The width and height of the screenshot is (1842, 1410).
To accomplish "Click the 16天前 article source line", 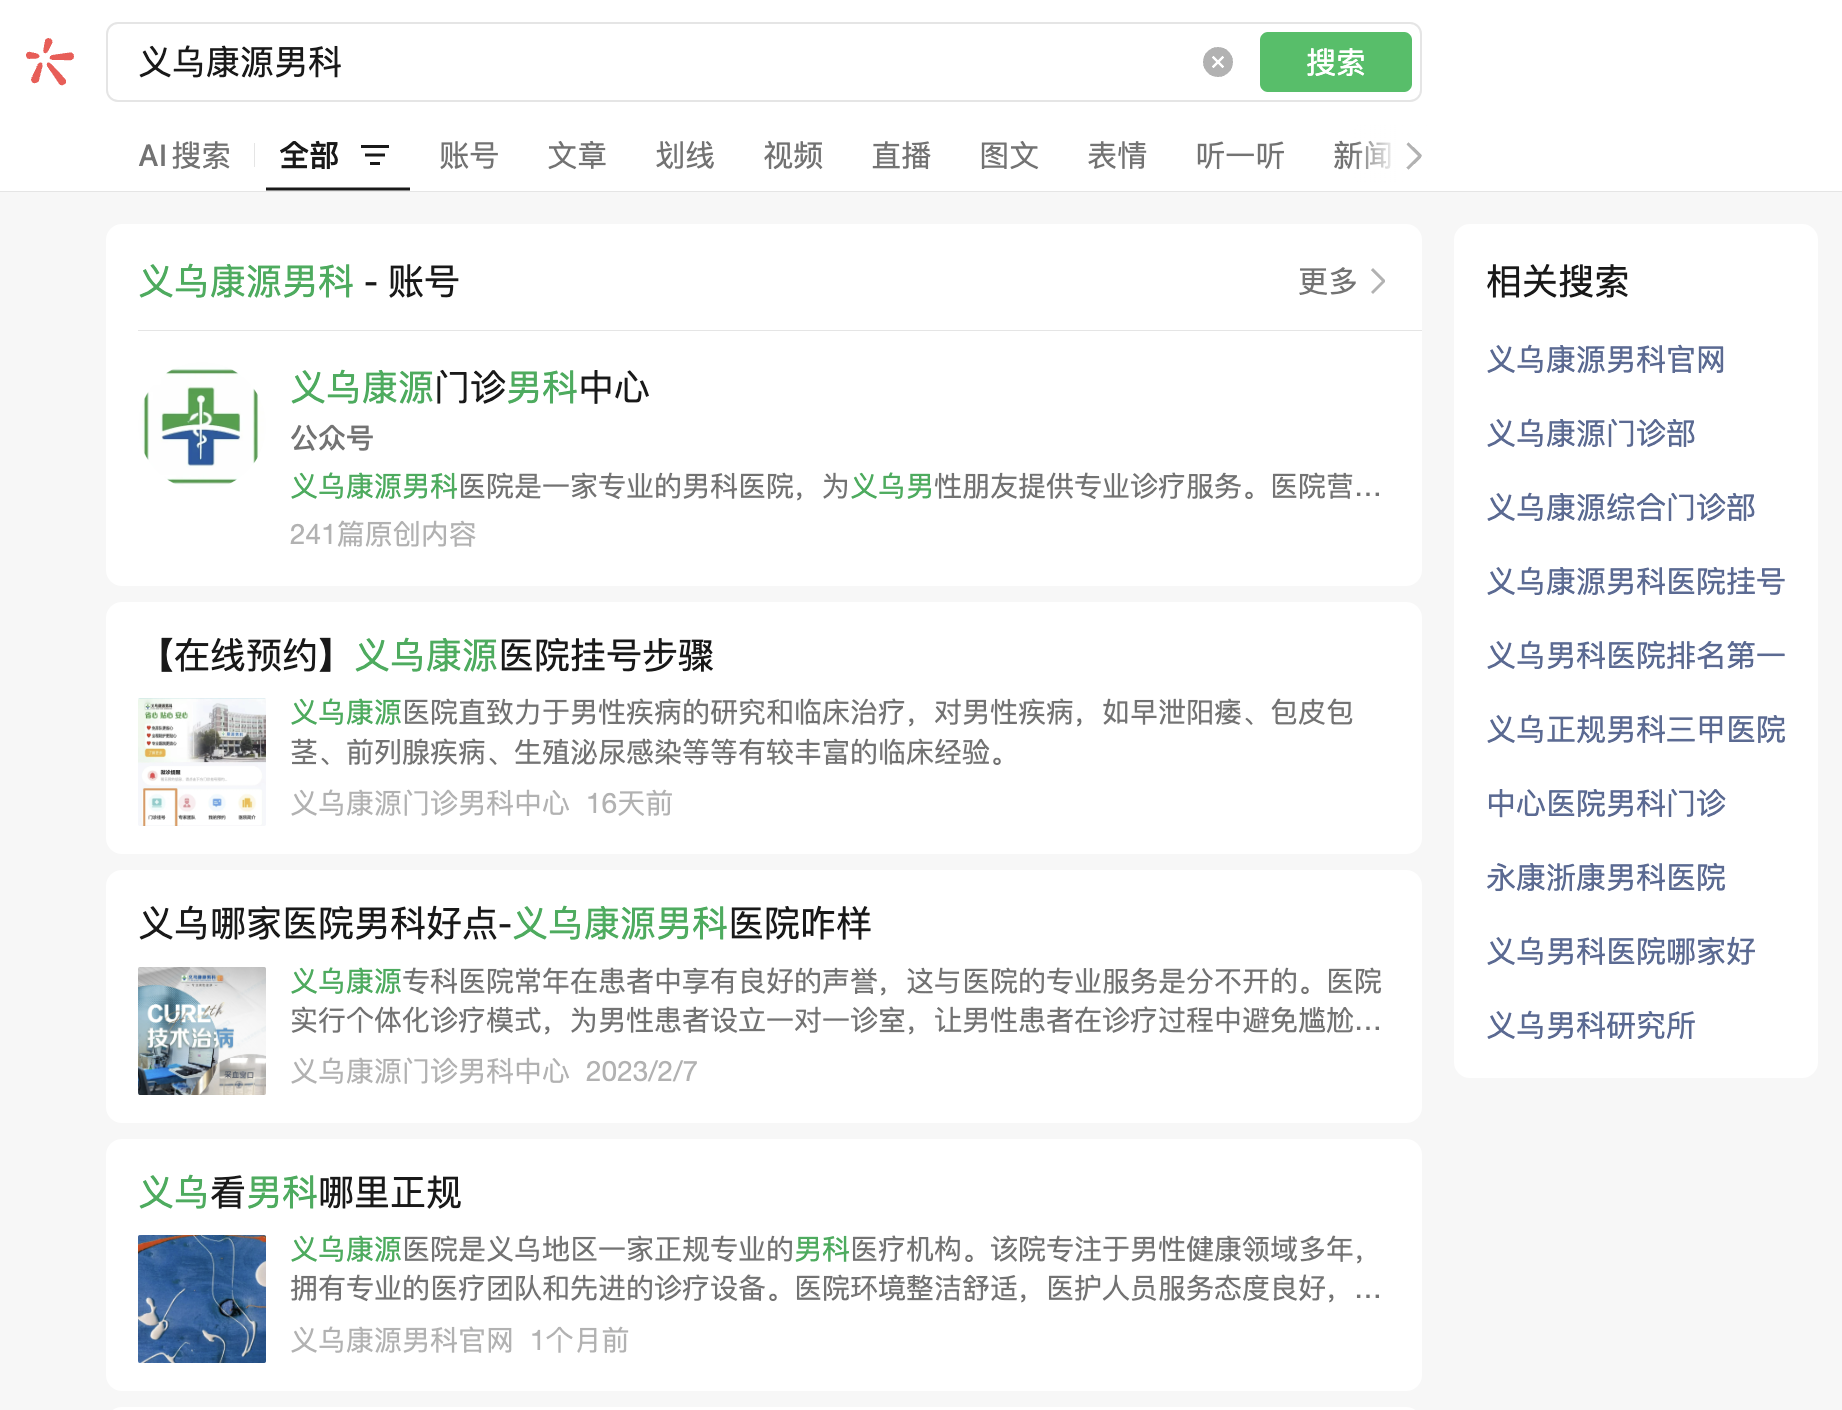I will (x=481, y=803).
